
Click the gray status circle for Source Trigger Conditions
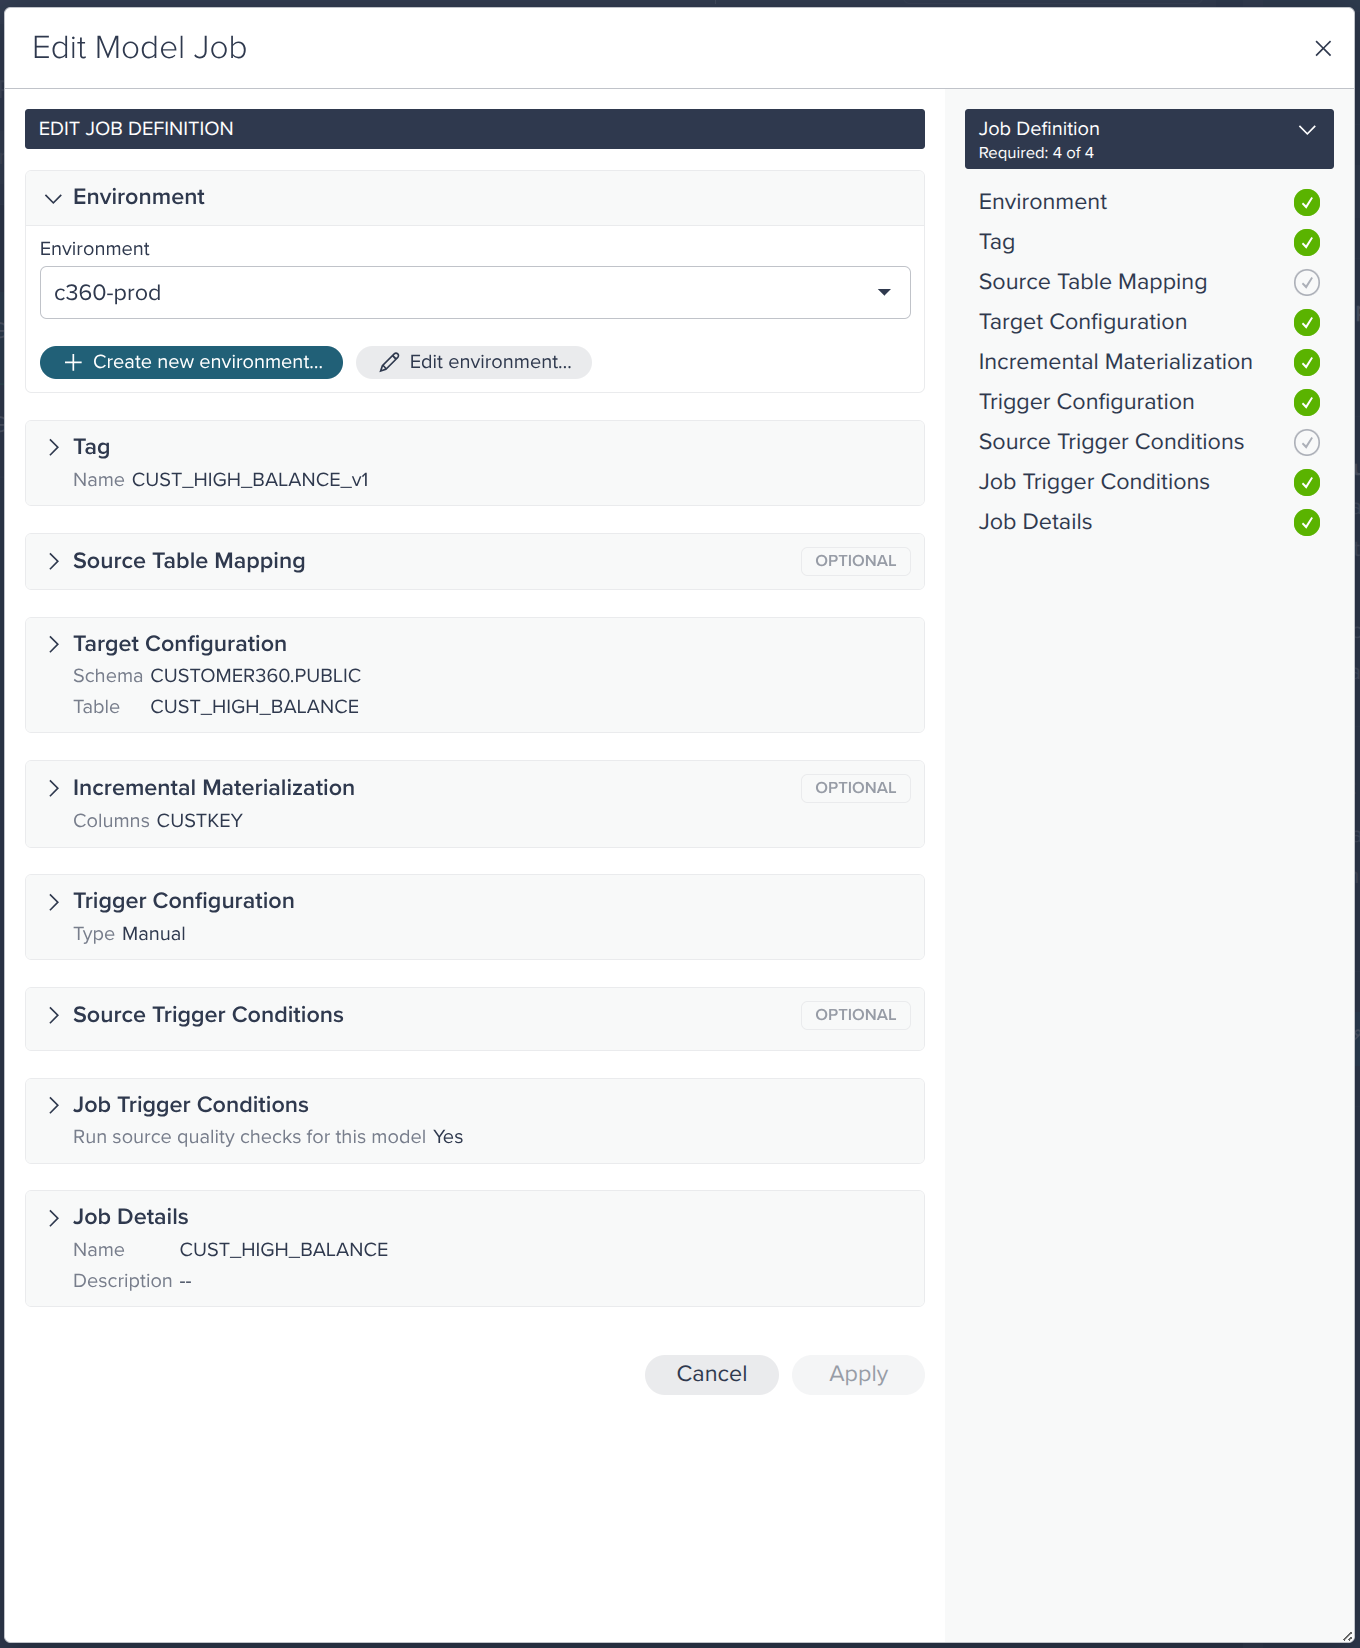[1306, 443]
